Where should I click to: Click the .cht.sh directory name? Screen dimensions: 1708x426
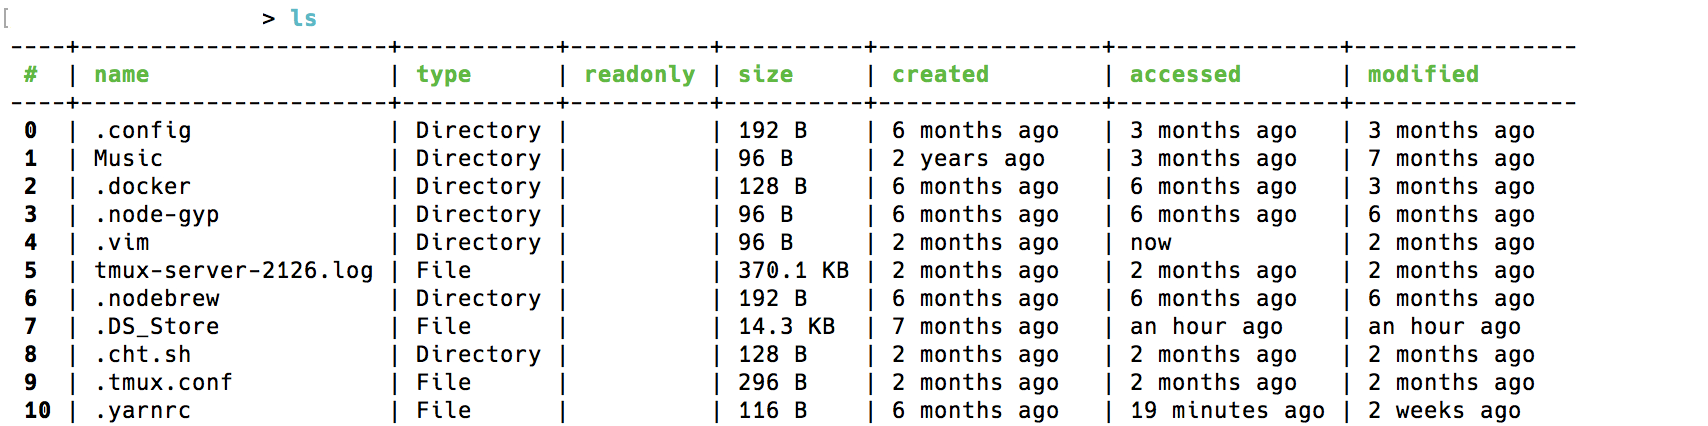[x=142, y=354]
